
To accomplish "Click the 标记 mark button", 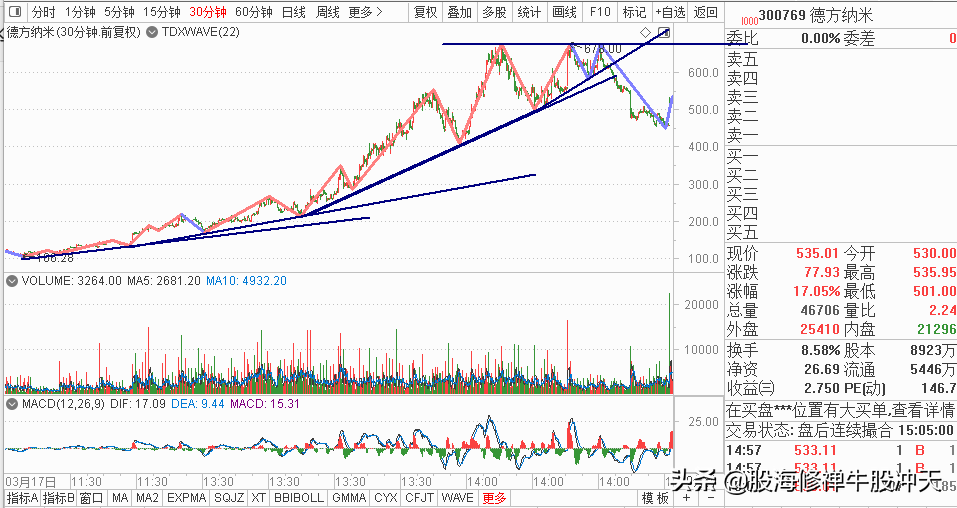I will click(x=634, y=12).
